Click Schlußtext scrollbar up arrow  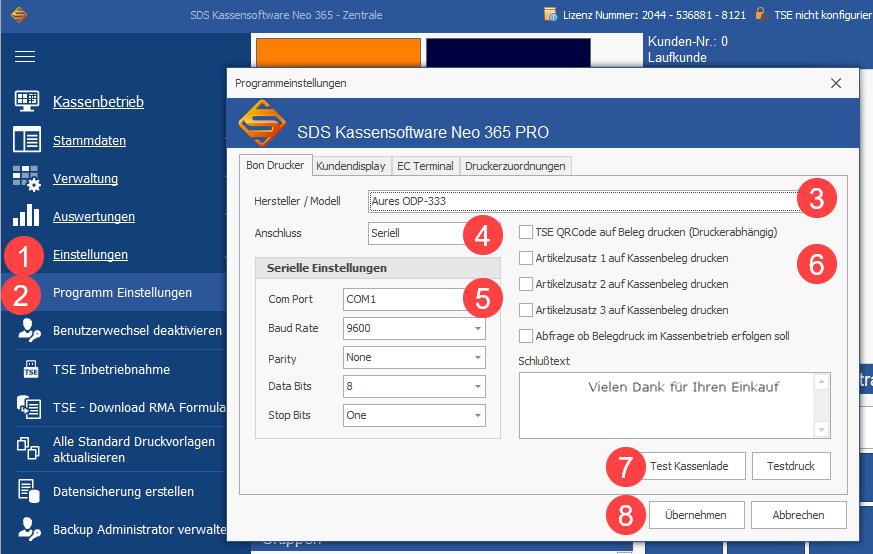[821, 382]
